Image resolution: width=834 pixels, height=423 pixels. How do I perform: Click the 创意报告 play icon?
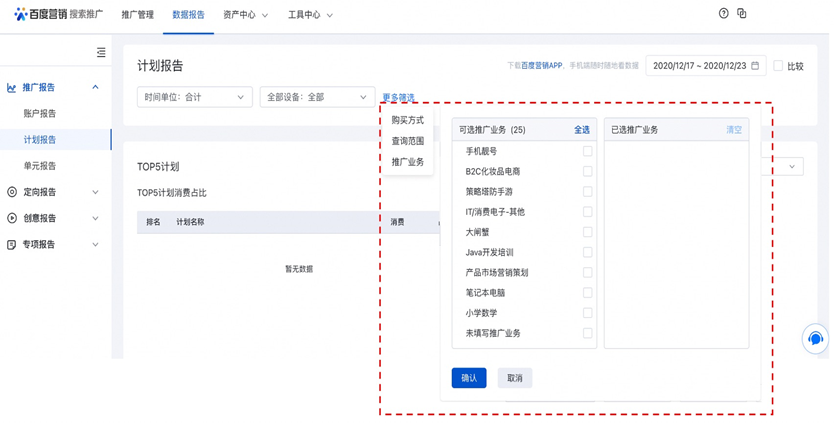click(x=12, y=218)
